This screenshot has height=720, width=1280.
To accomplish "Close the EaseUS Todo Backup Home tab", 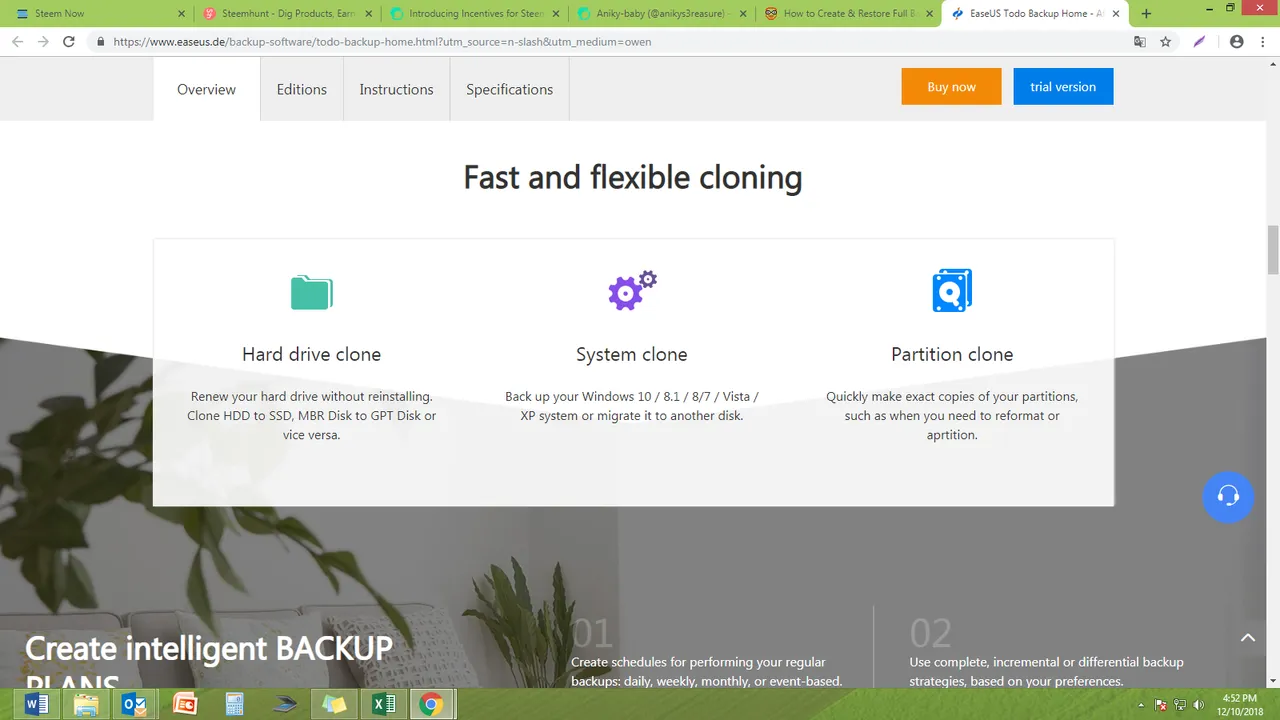I will point(1118,14).
